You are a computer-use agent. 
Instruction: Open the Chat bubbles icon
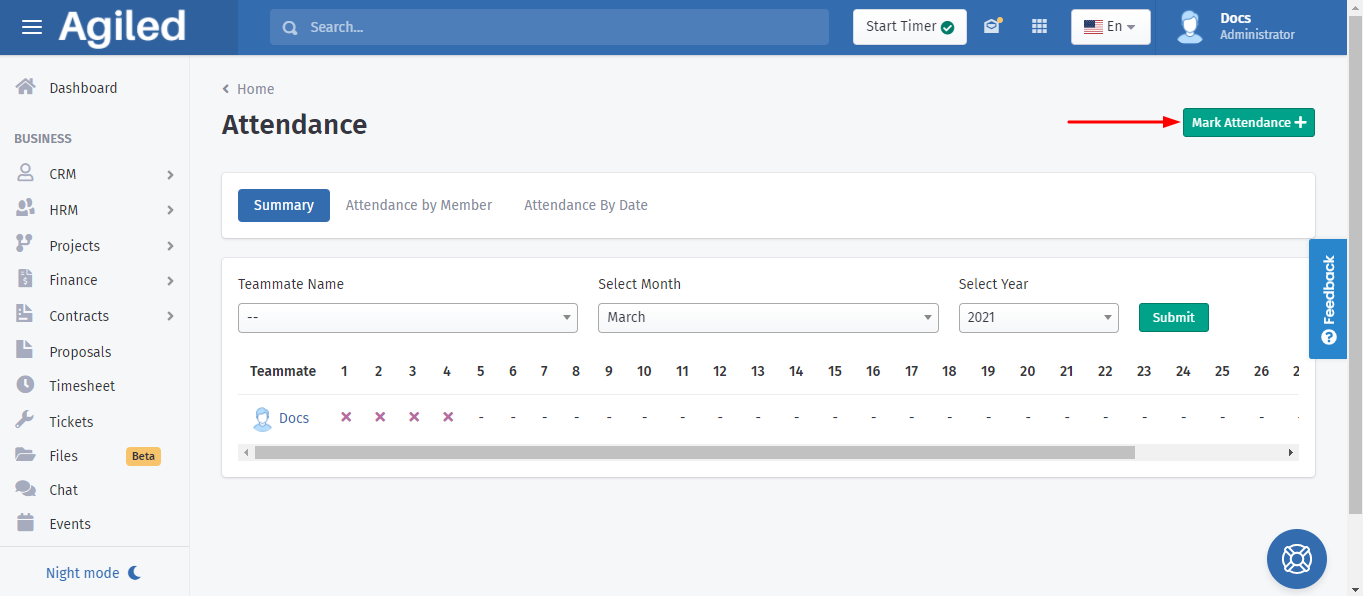click(x=26, y=489)
